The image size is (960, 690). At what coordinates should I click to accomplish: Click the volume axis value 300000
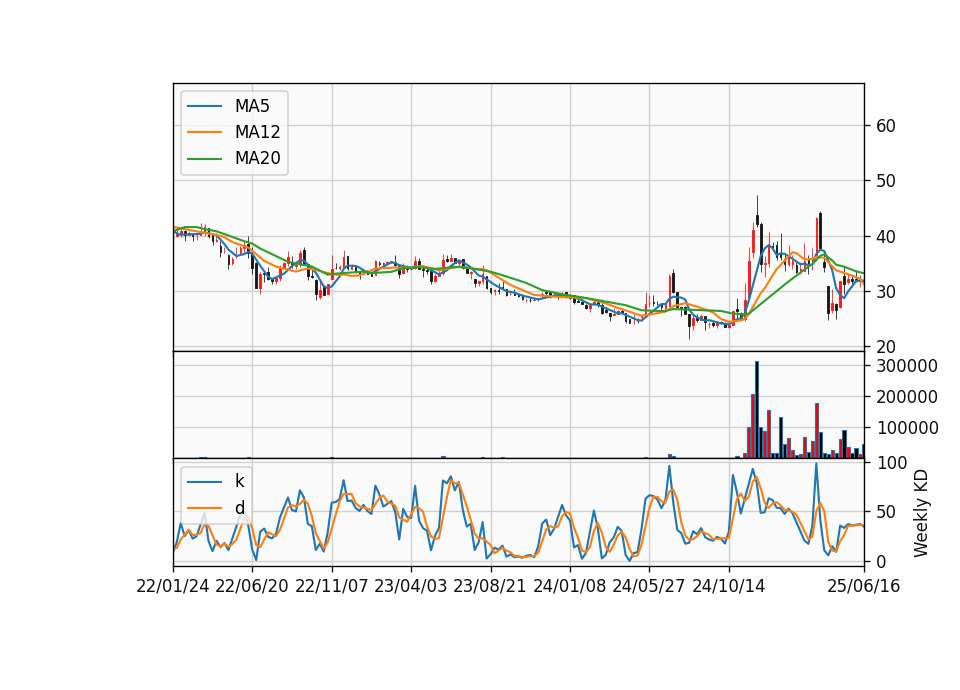907,366
